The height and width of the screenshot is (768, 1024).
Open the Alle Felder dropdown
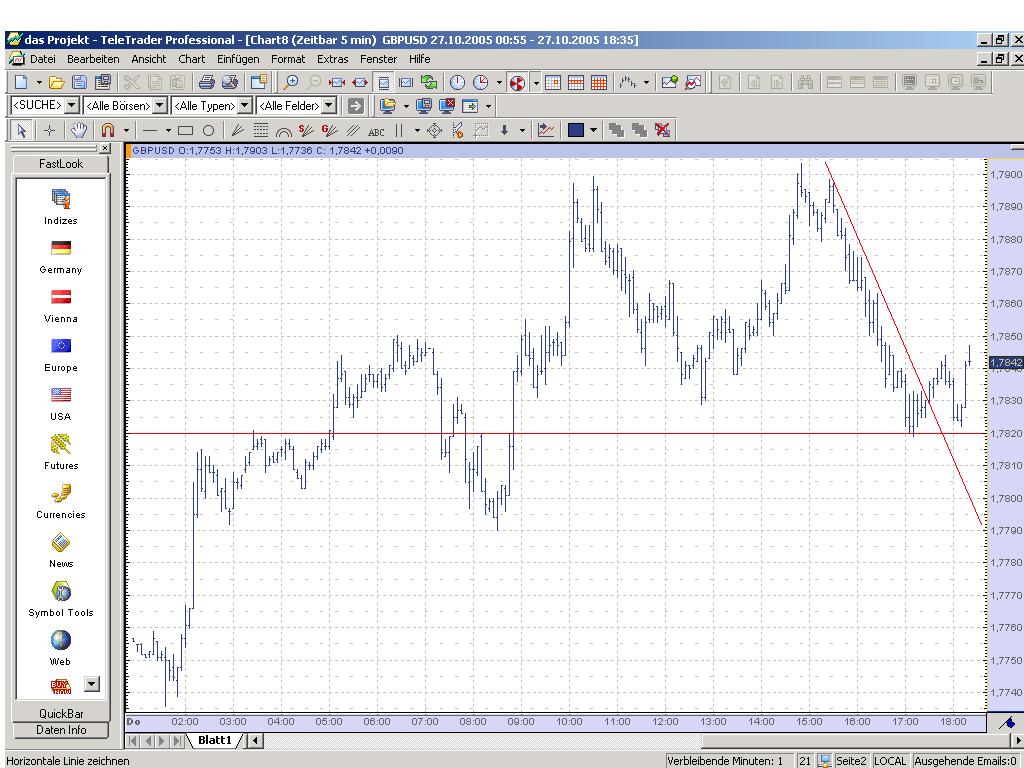pyautogui.click(x=328, y=106)
